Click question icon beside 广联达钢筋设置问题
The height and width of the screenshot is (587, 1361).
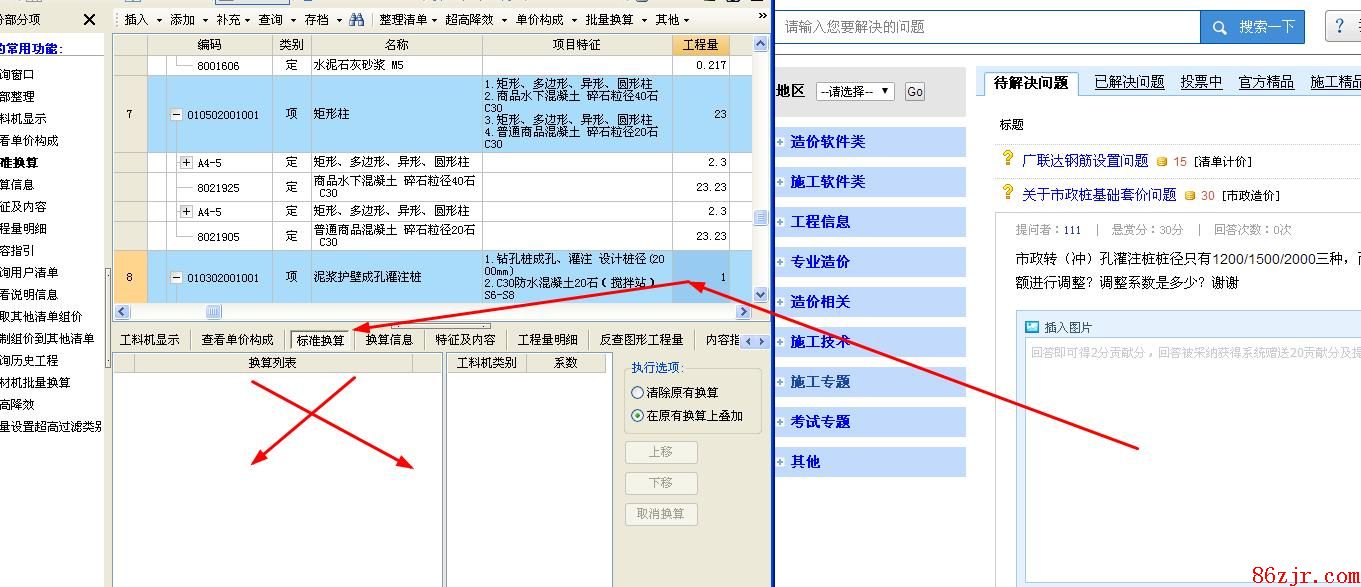[x=1008, y=160]
